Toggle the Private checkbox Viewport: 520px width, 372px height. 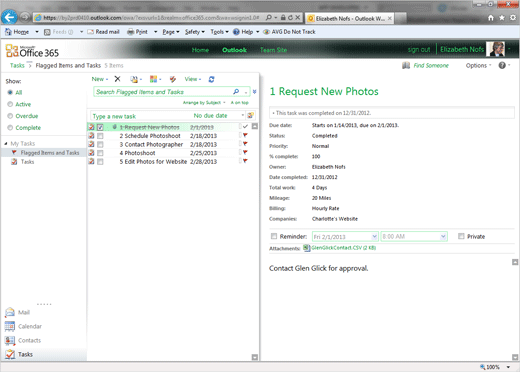461,236
